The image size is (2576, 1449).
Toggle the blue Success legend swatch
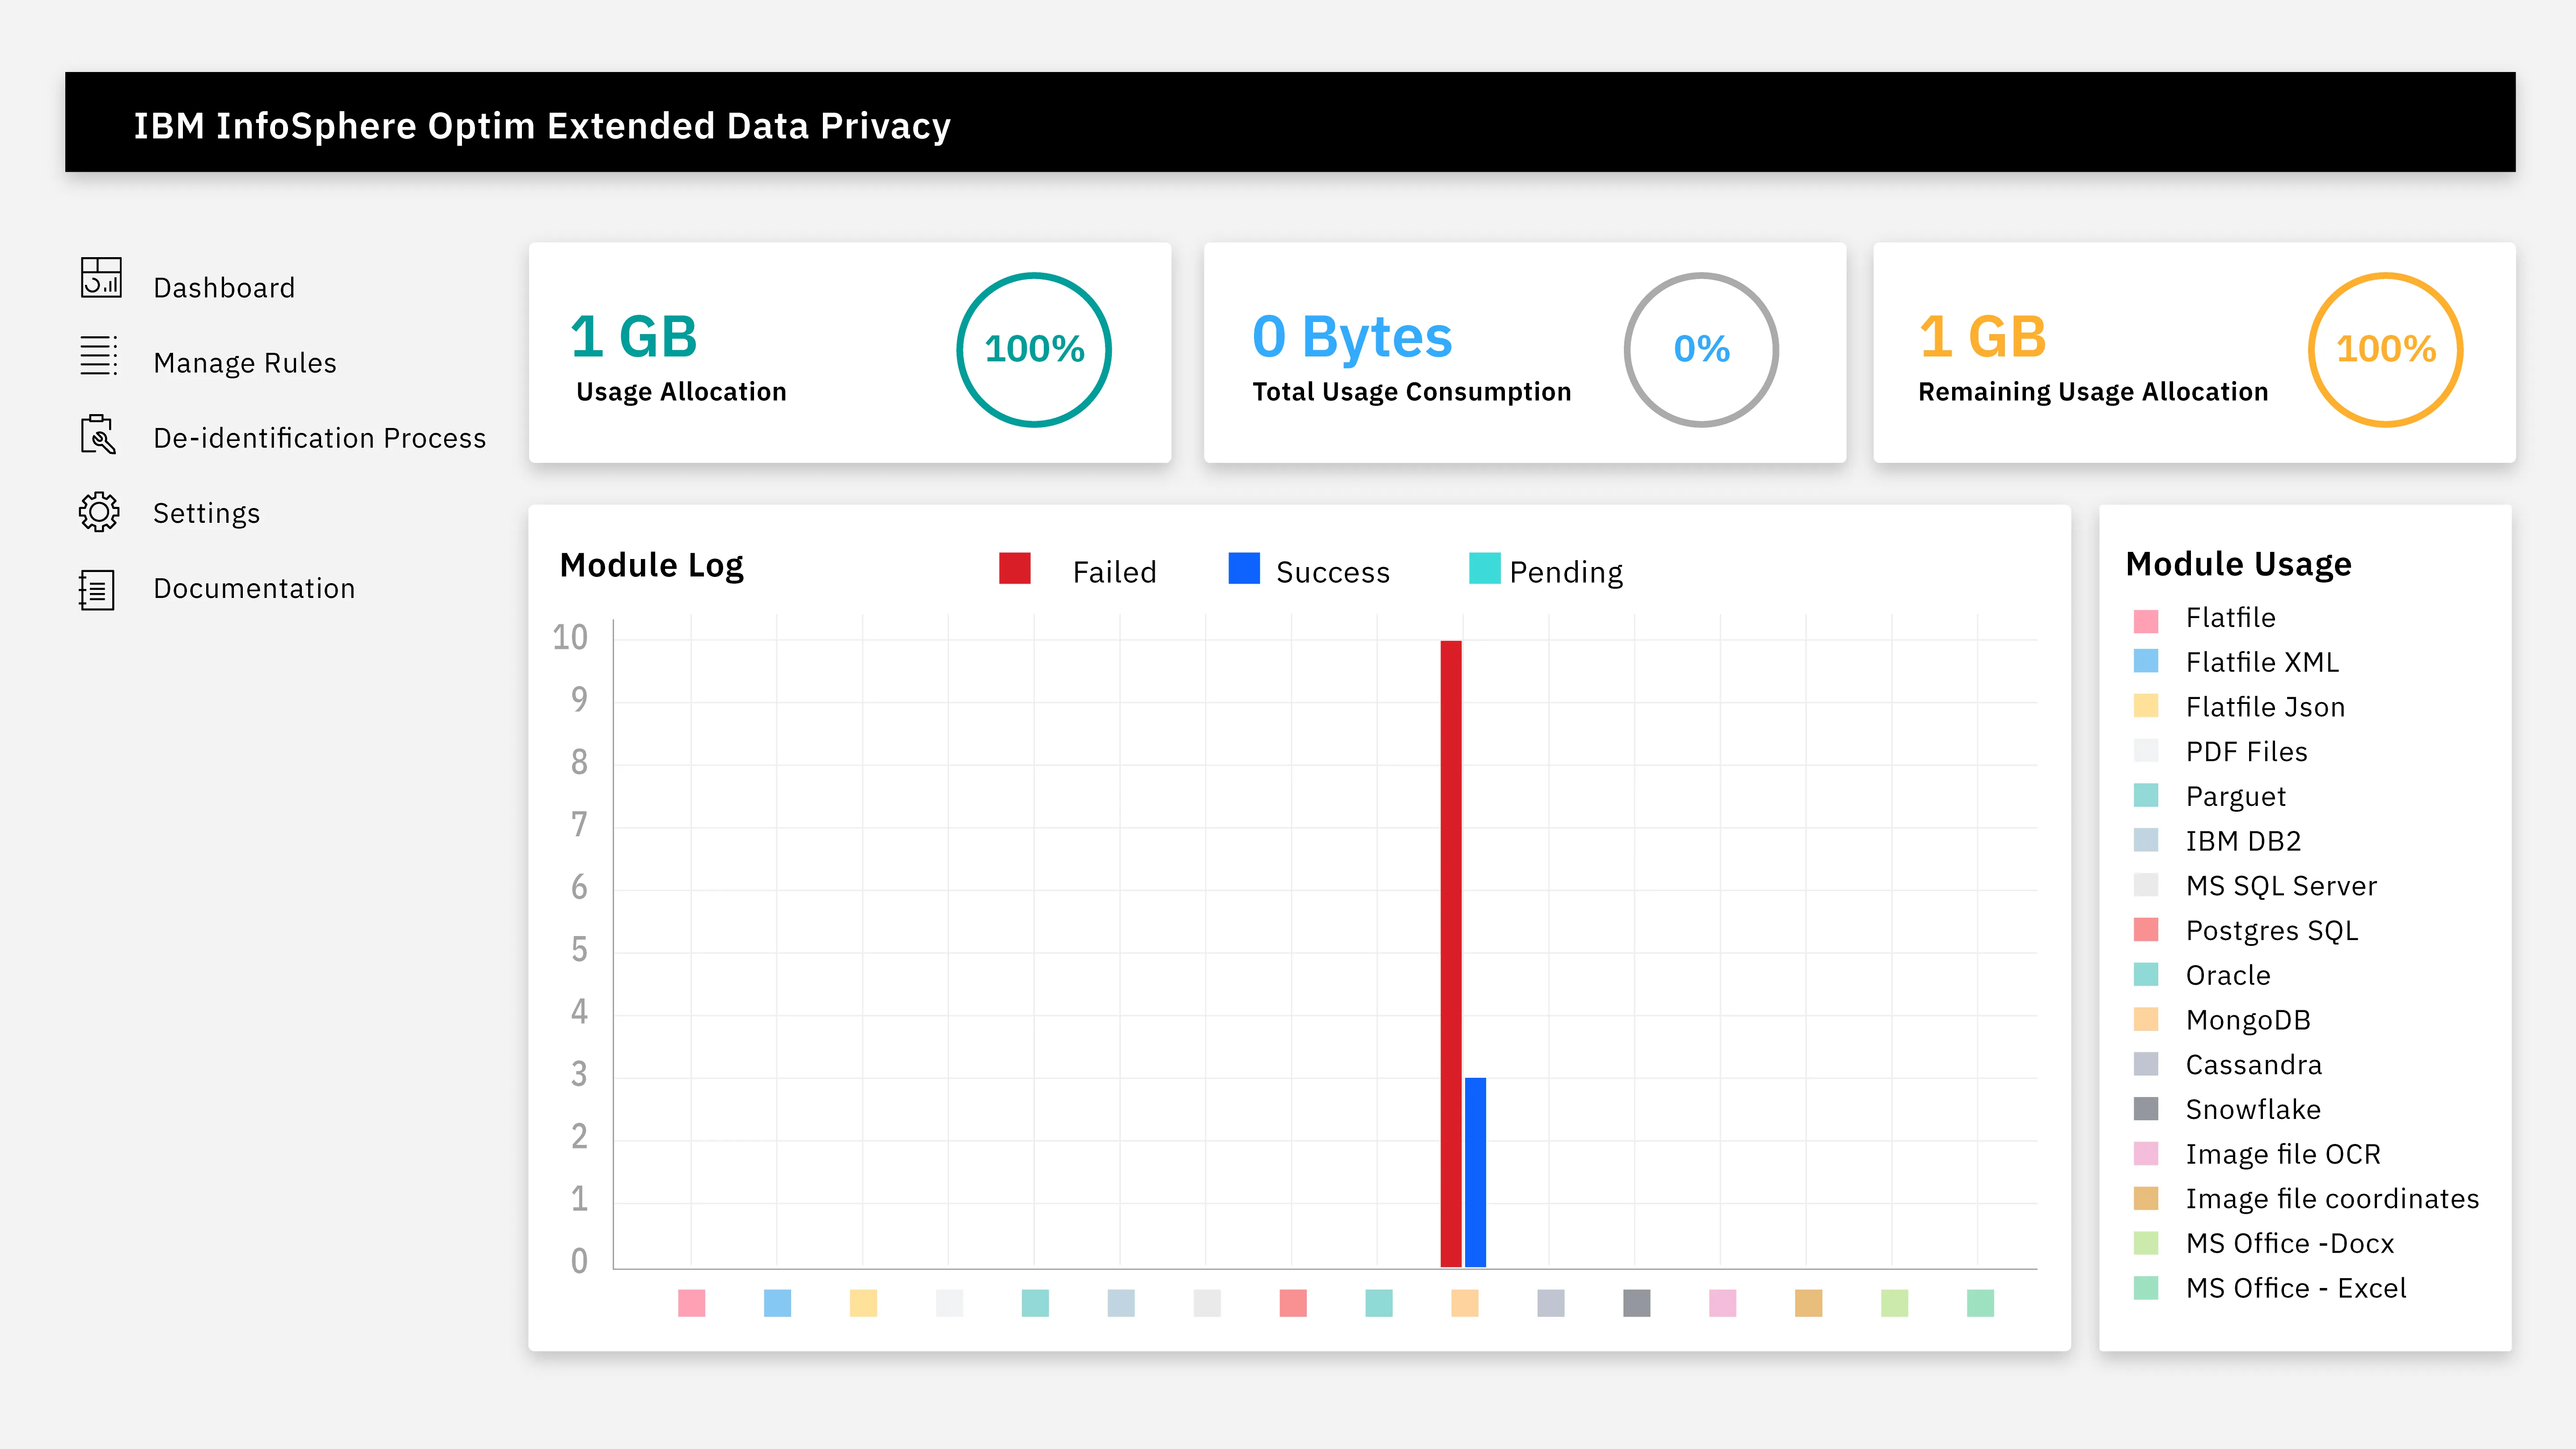click(x=1244, y=568)
